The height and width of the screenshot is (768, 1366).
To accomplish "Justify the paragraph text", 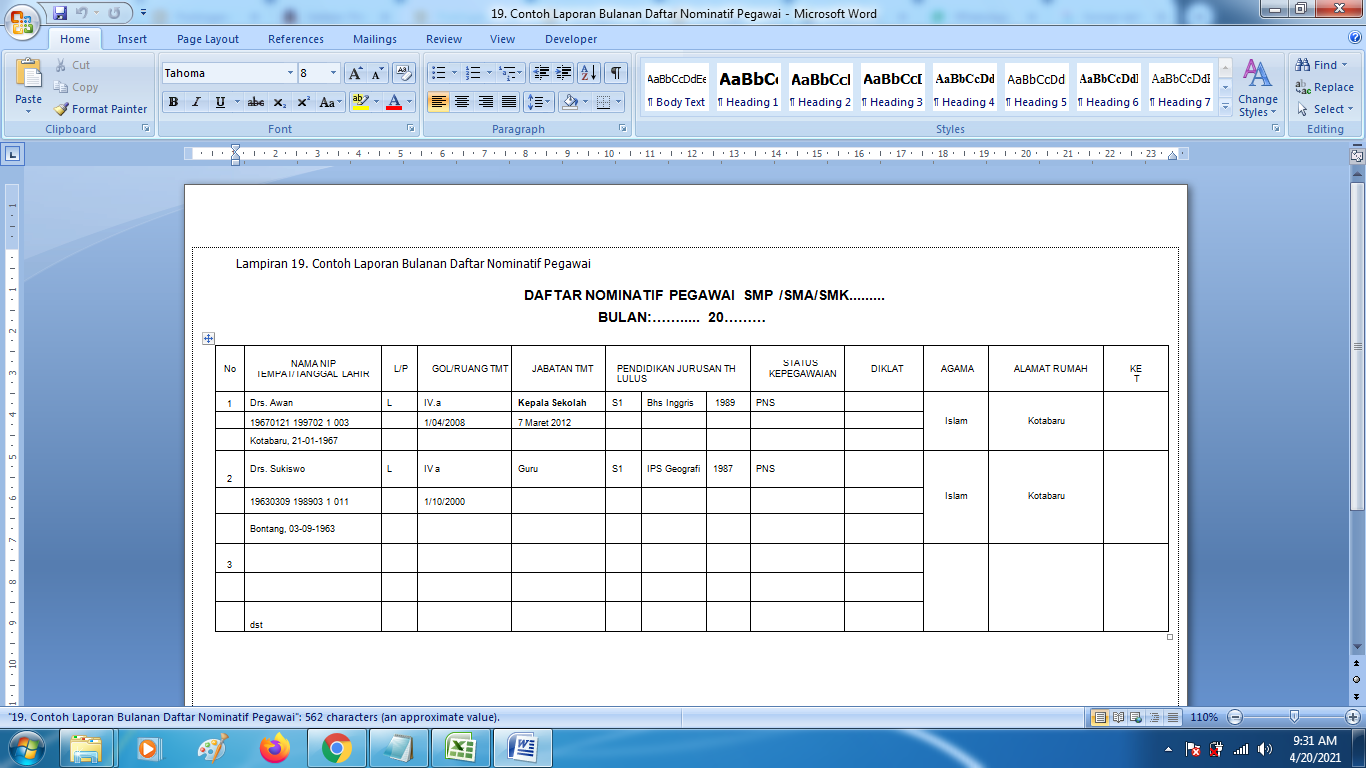I will pos(509,102).
